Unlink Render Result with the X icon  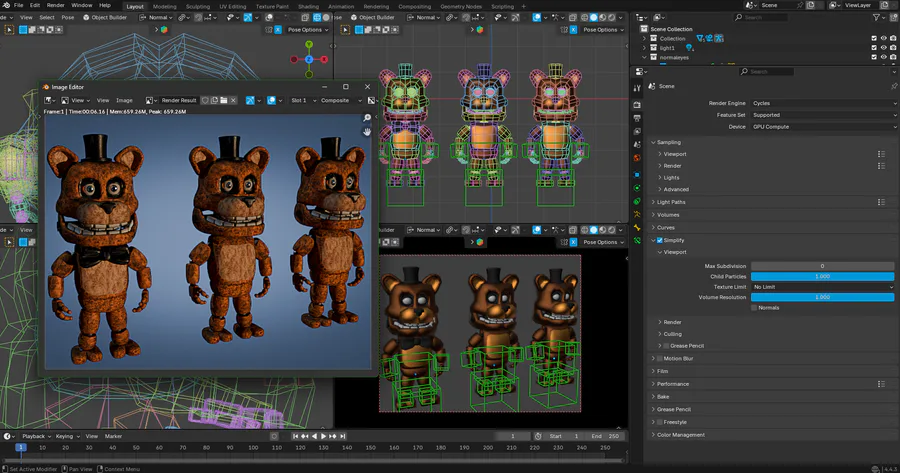click(233, 100)
